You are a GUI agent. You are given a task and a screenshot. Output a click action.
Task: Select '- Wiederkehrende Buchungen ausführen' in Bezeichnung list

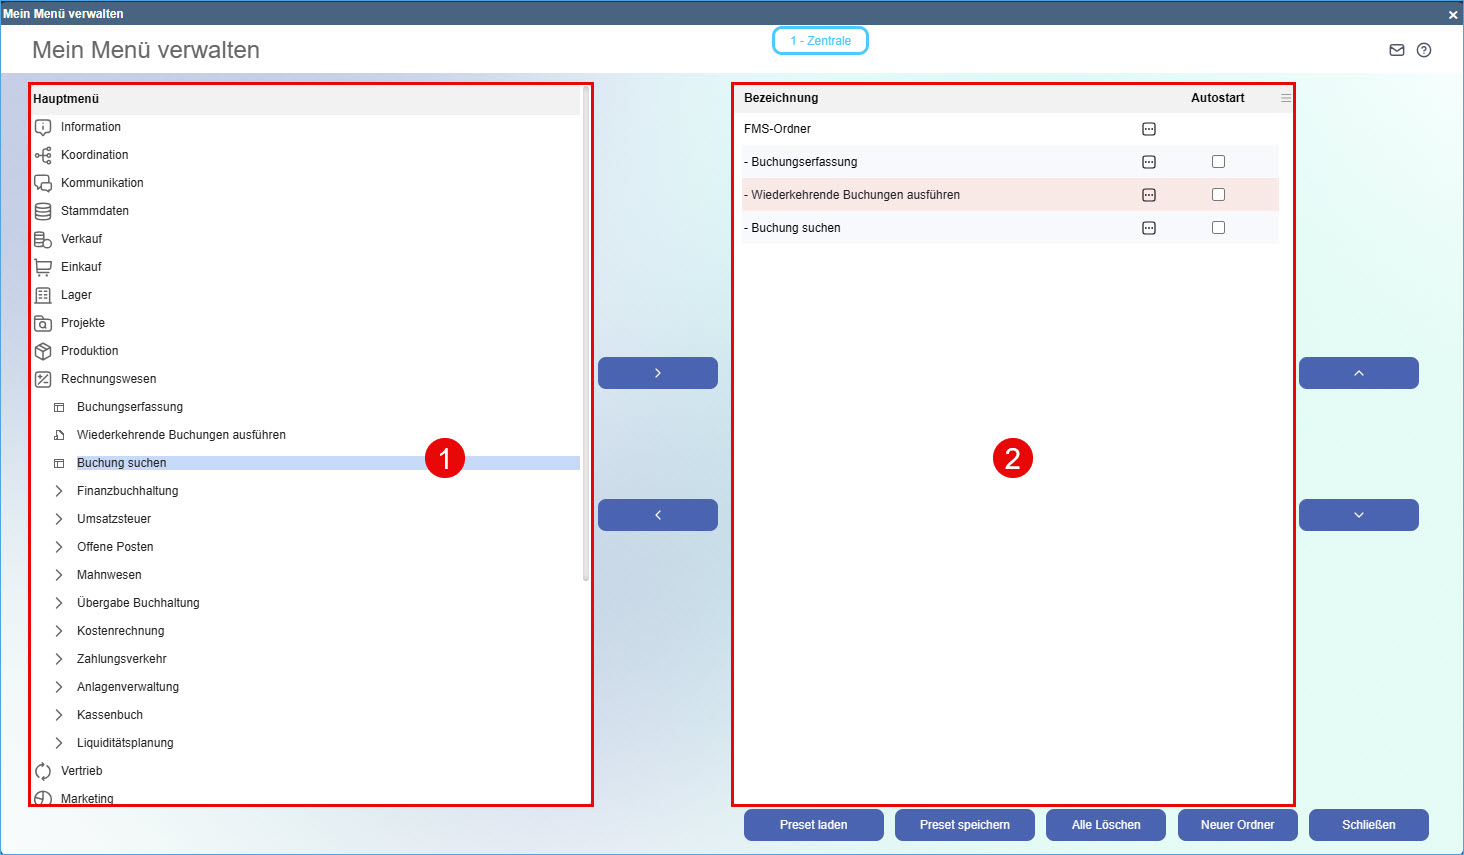click(852, 195)
